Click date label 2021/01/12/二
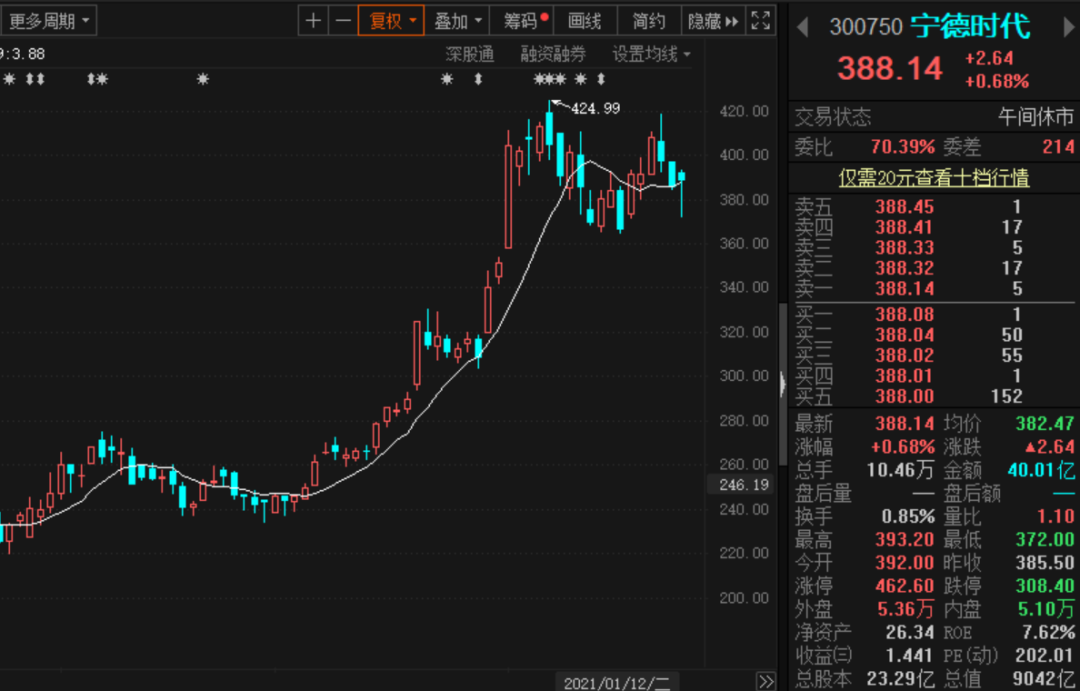 click(x=616, y=683)
